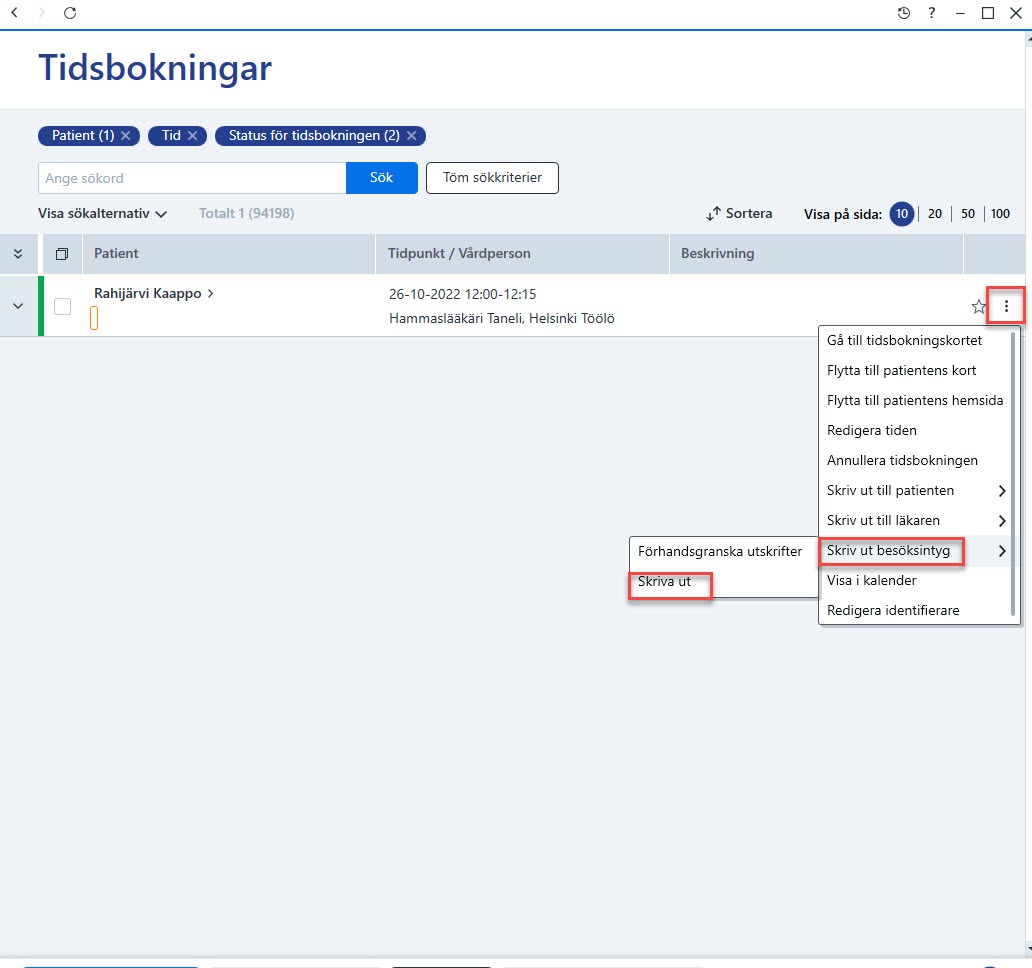Click the Sök search button
The image size is (1032, 968).
coord(382,178)
